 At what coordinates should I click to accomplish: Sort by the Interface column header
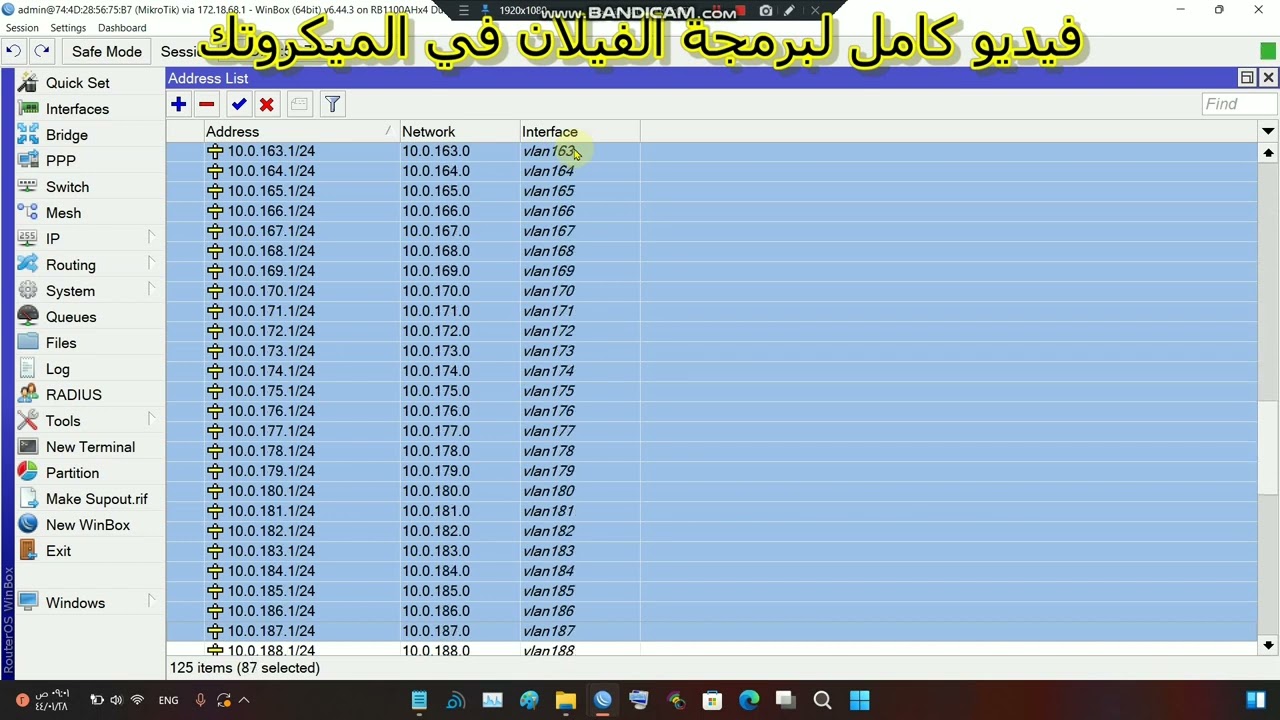click(x=579, y=132)
